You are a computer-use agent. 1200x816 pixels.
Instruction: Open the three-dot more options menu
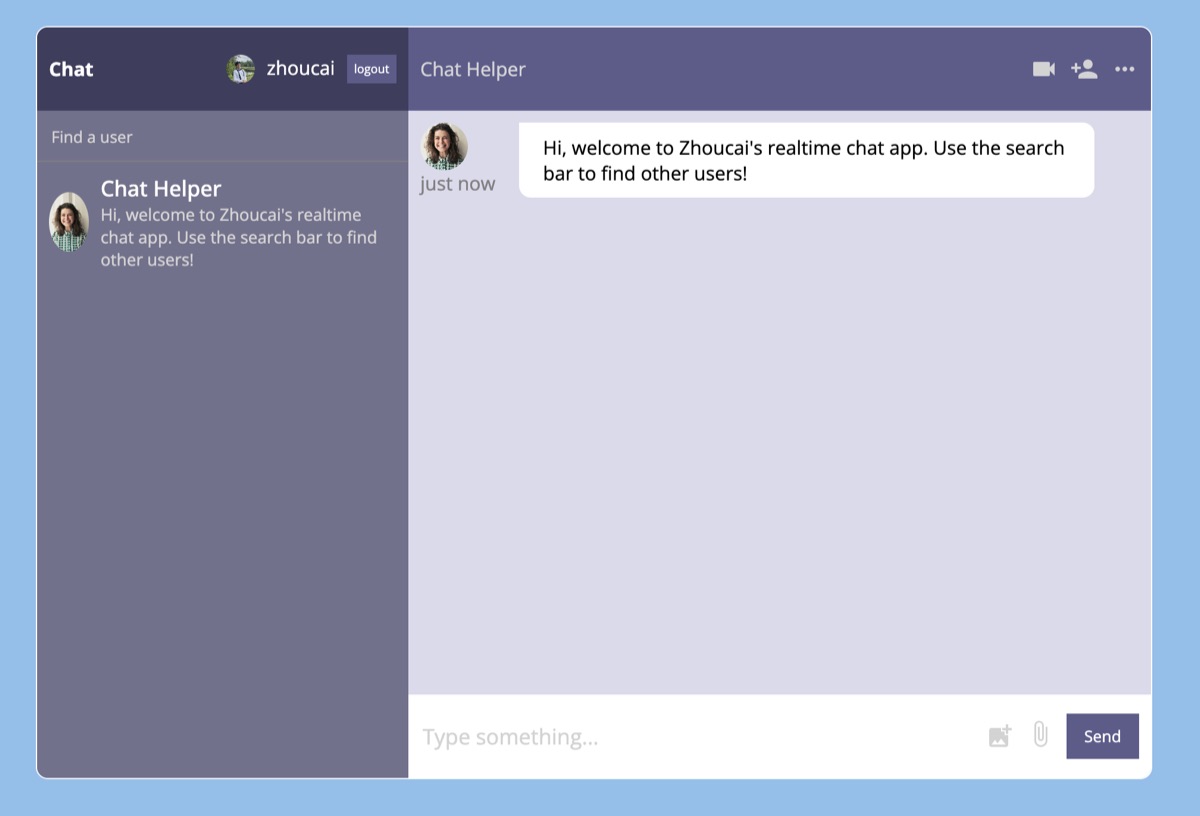pos(1125,69)
